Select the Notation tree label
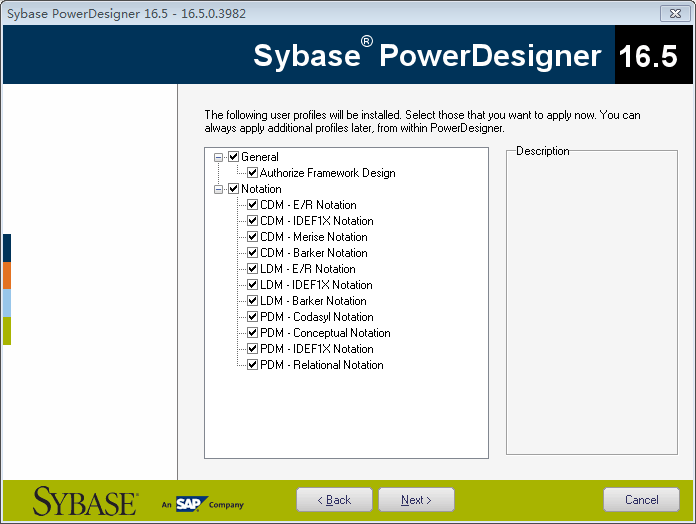 click(261, 189)
